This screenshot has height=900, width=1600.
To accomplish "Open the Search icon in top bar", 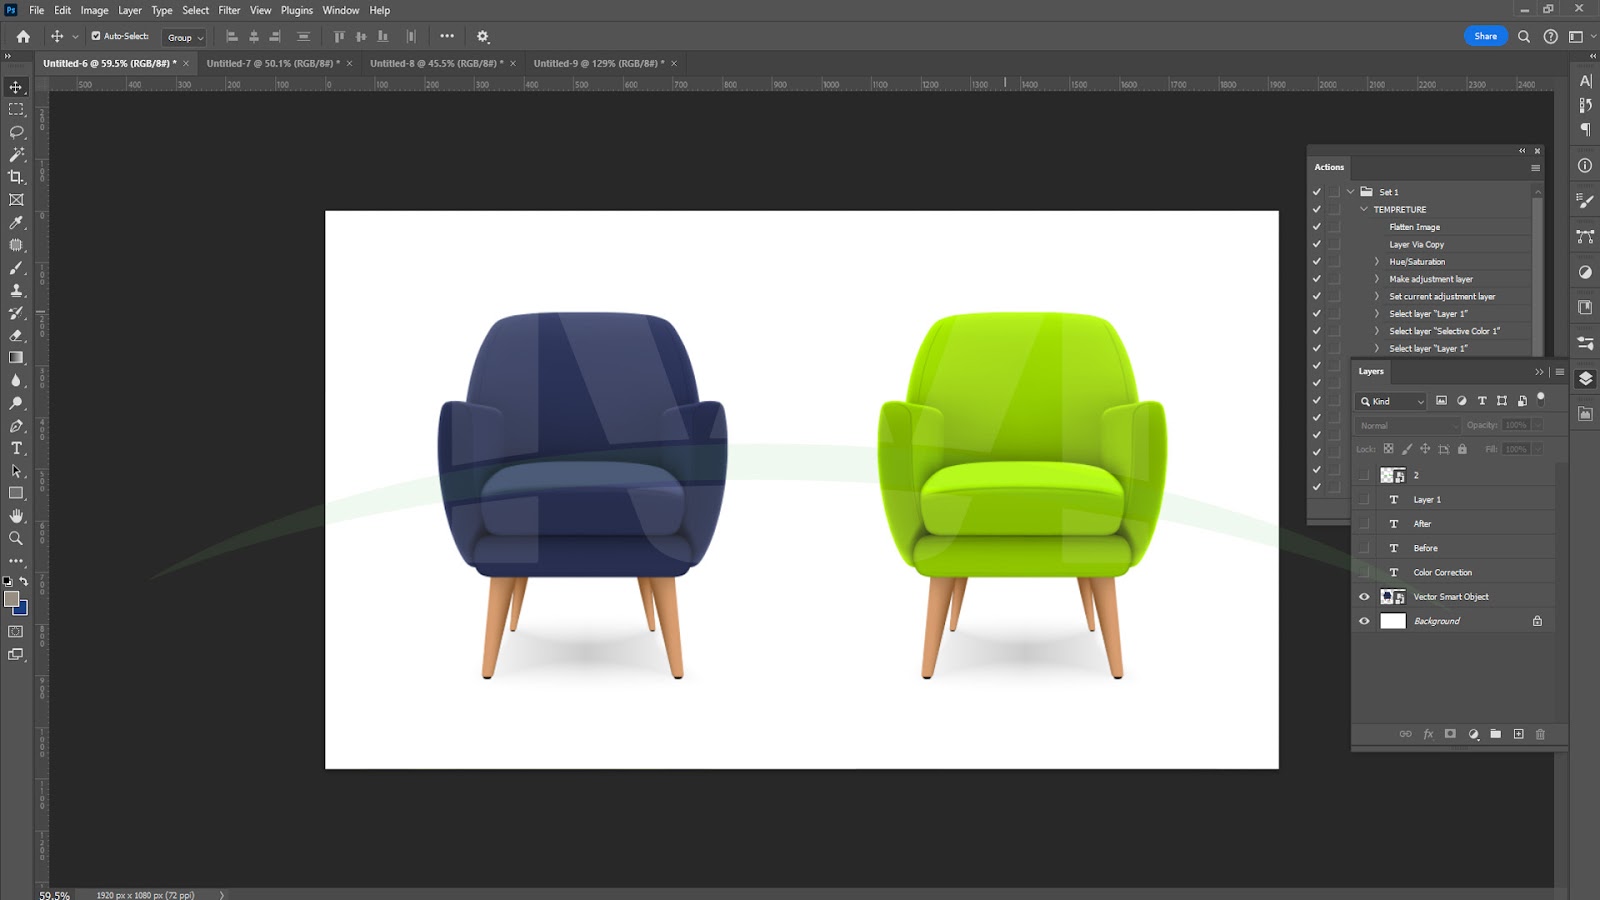I will [1524, 36].
